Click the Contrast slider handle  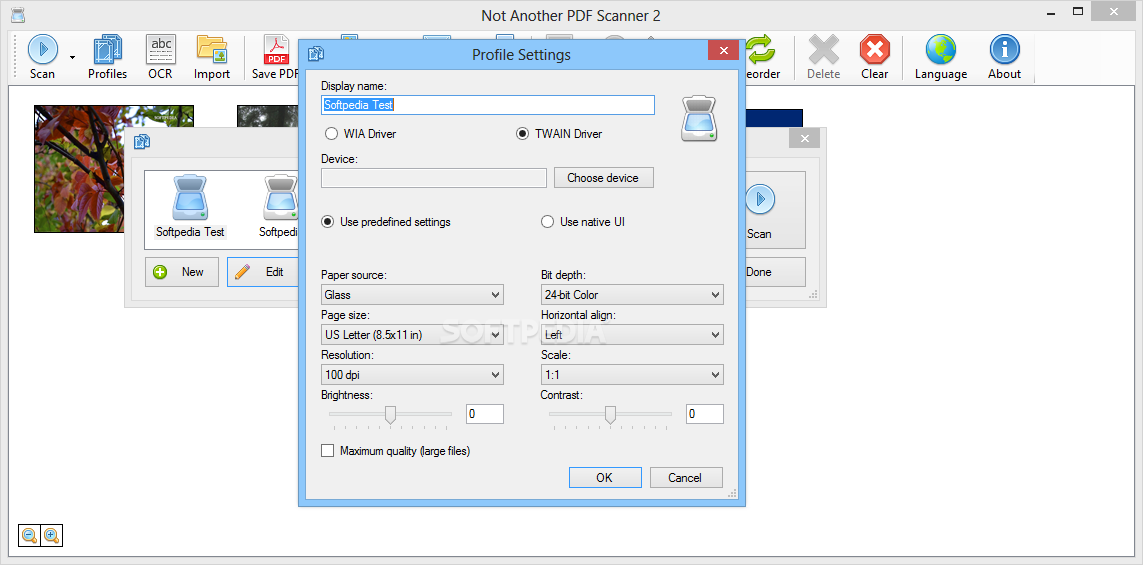(x=610, y=415)
